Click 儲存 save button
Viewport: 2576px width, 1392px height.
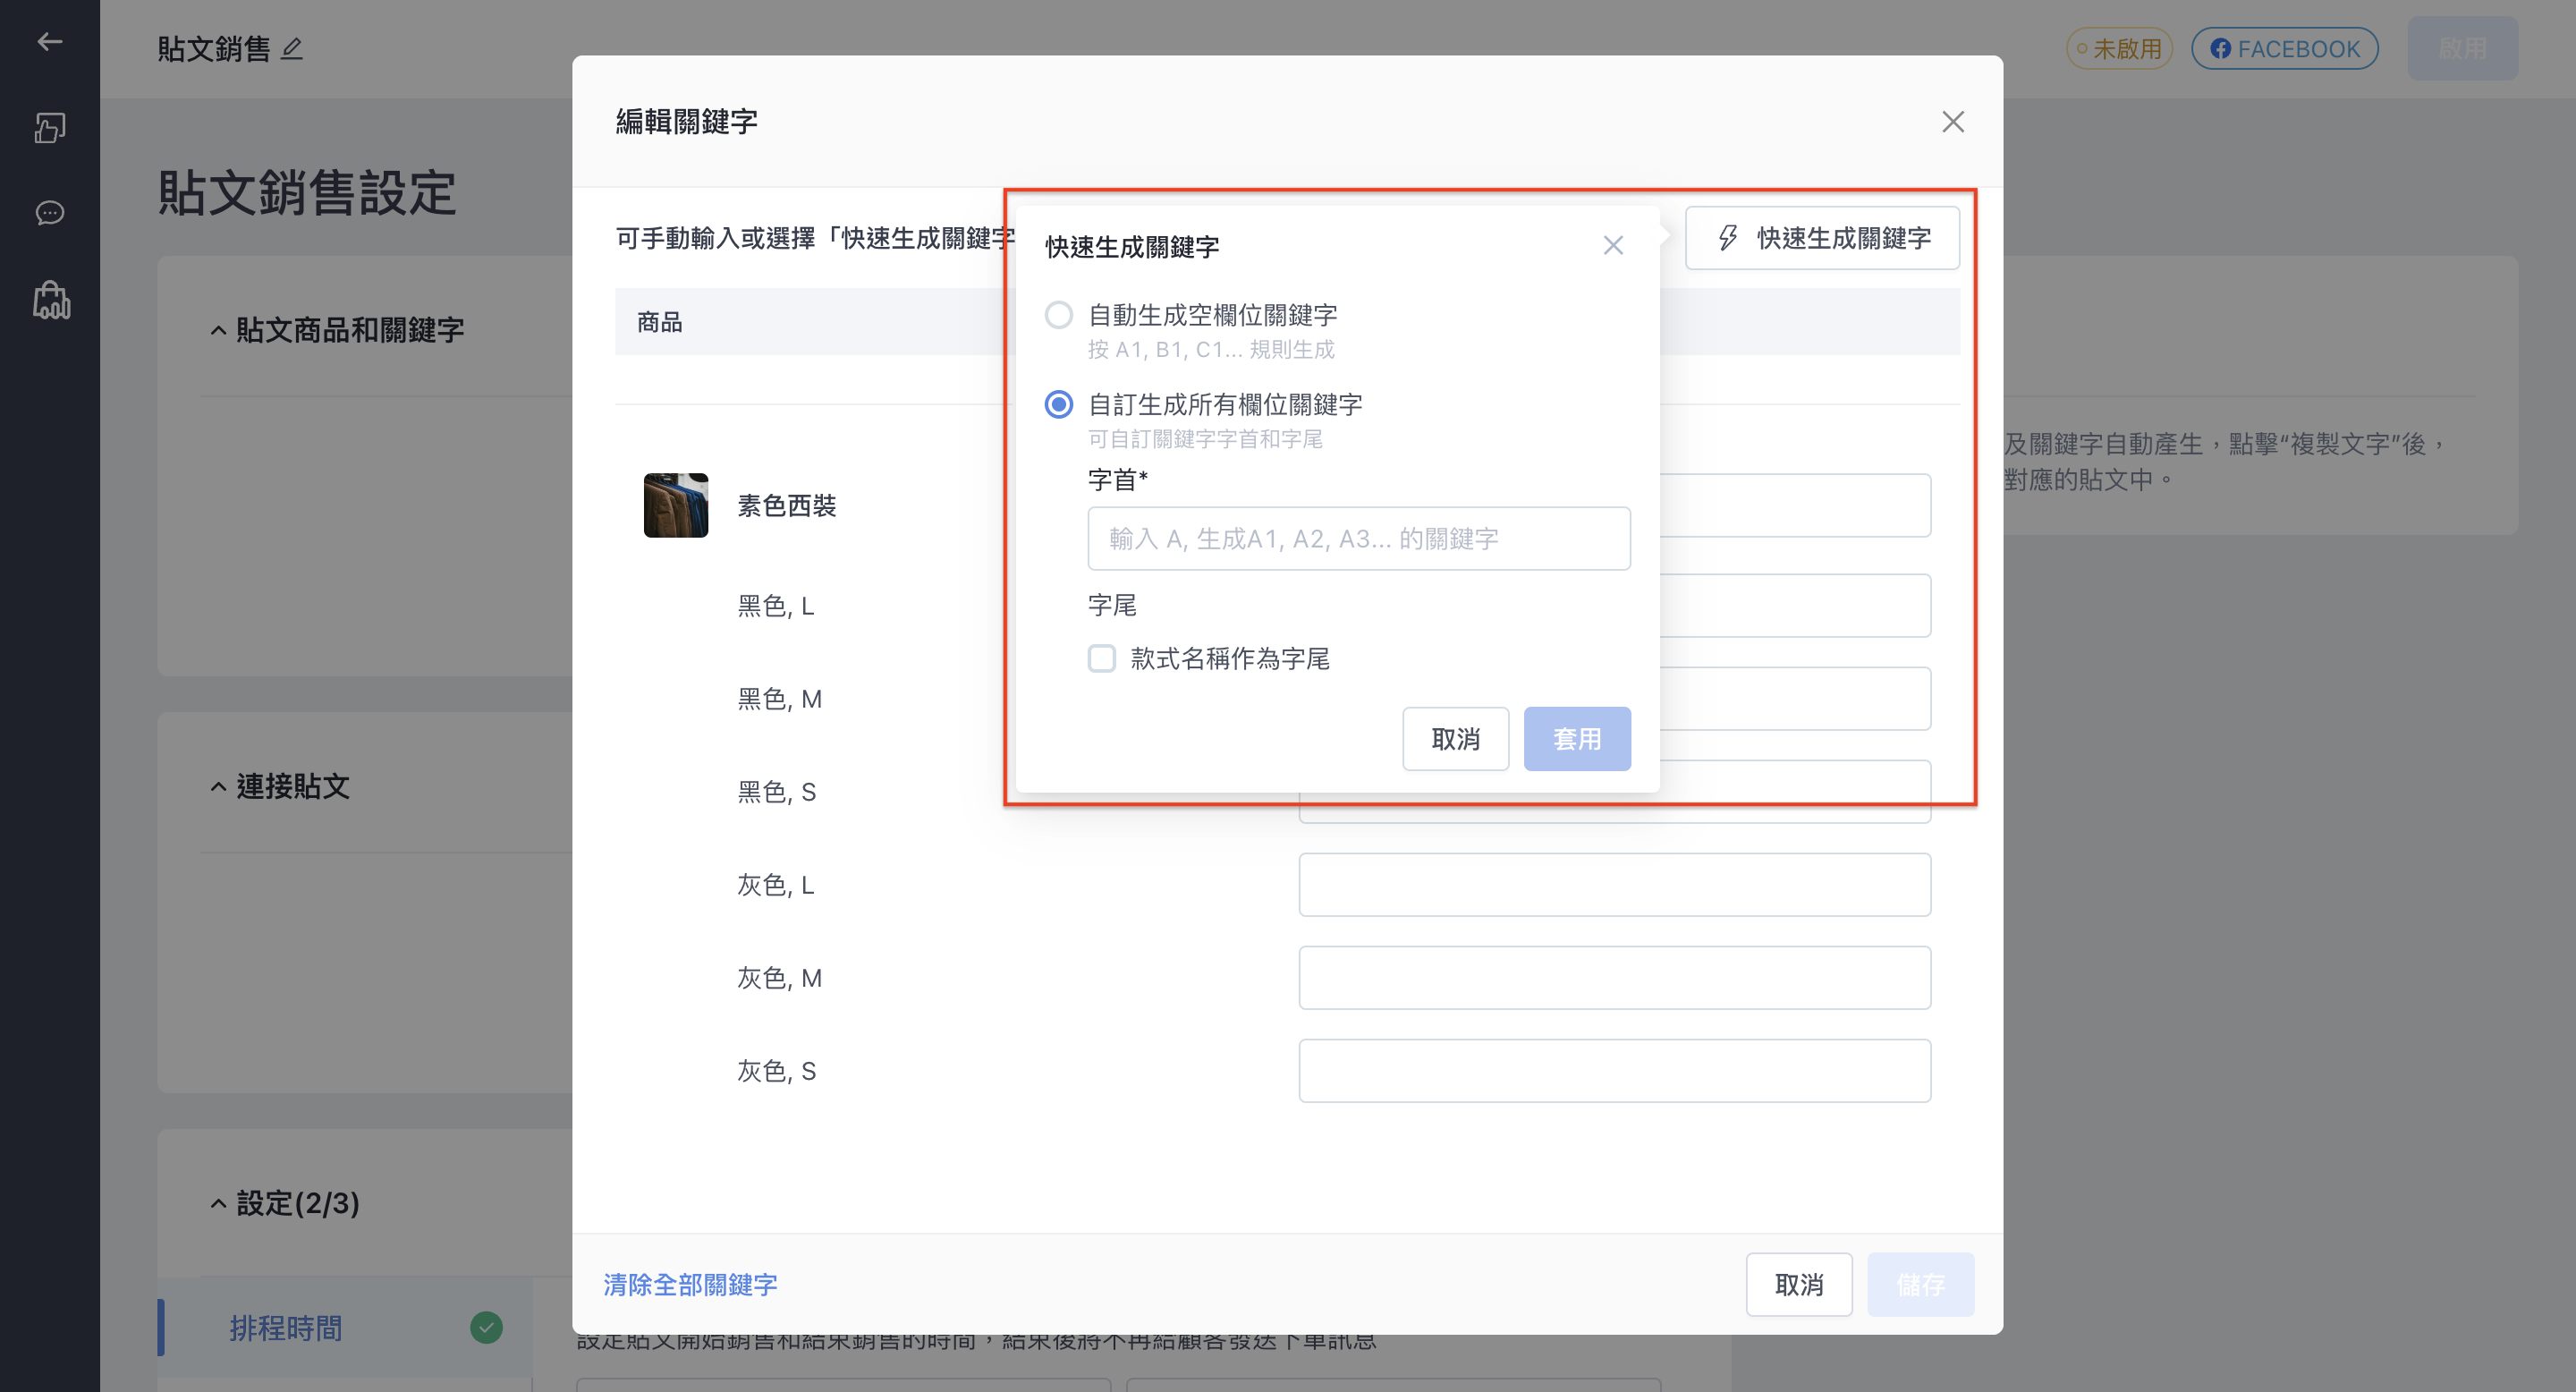click(1920, 1284)
